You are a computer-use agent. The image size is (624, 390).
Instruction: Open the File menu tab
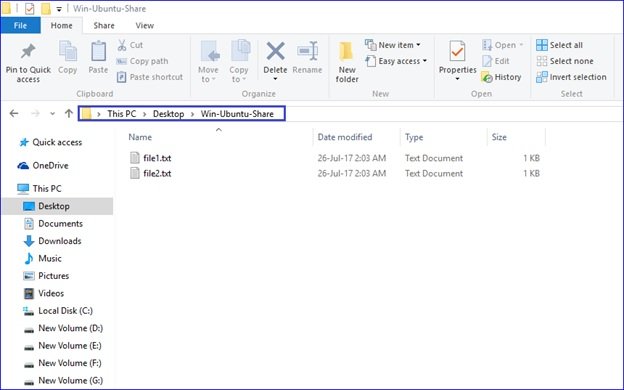coord(20,25)
